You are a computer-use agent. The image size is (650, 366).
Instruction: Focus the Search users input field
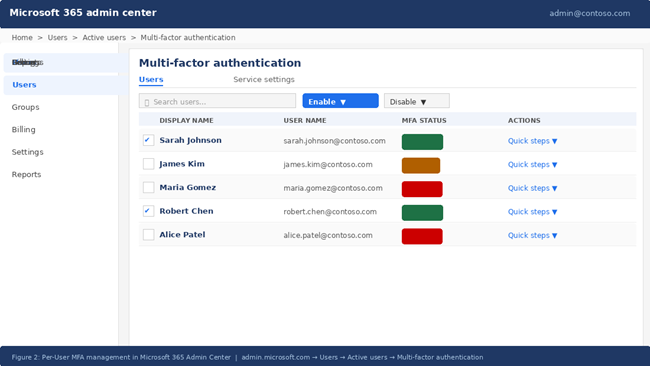coord(217,101)
